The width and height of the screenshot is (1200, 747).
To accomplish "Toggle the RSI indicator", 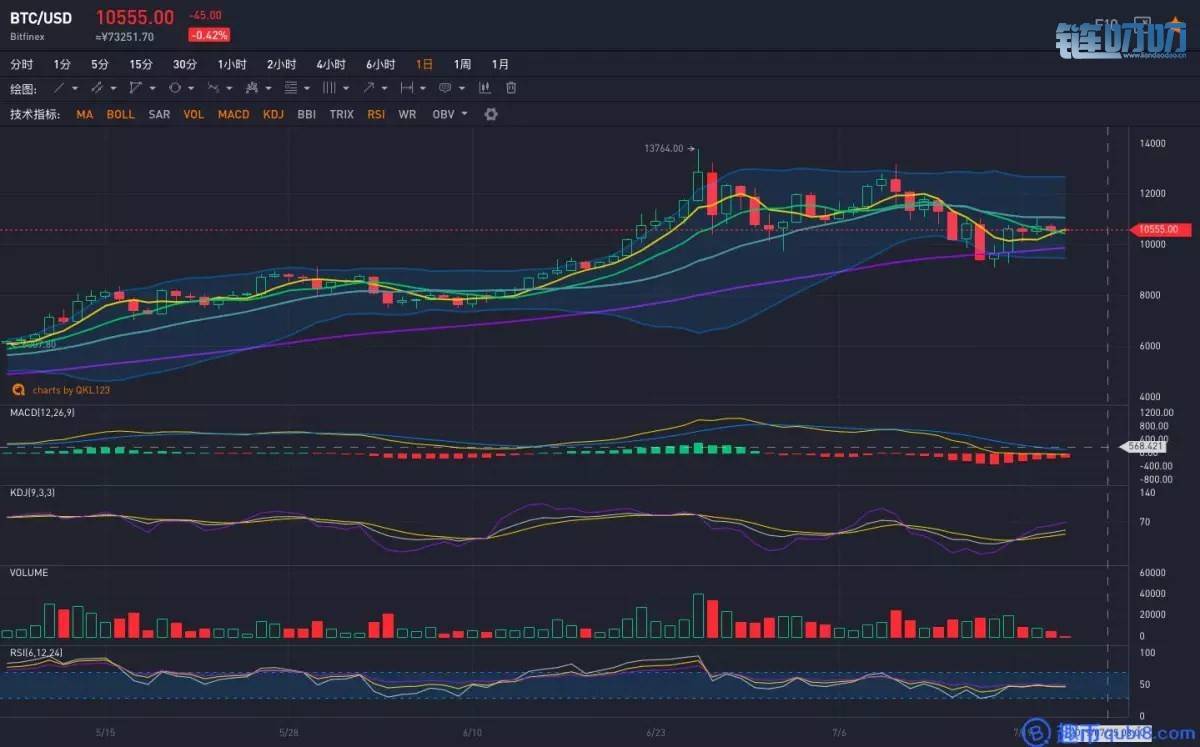I will (x=376, y=114).
